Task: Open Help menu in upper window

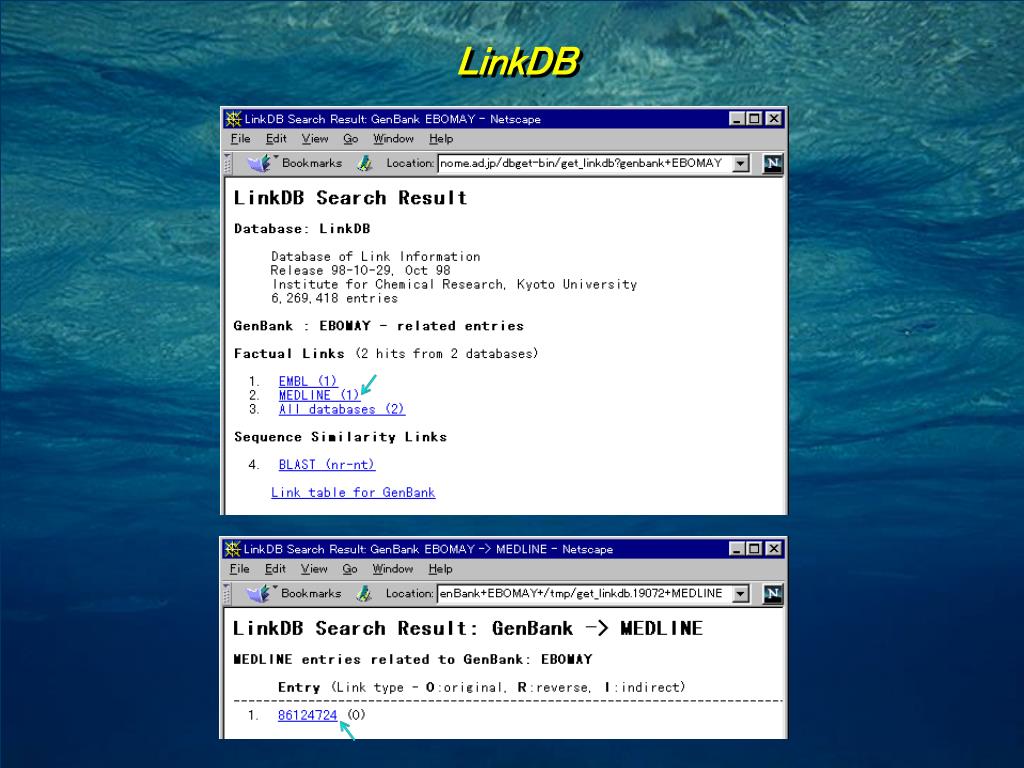Action: click(x=441, y=138)
